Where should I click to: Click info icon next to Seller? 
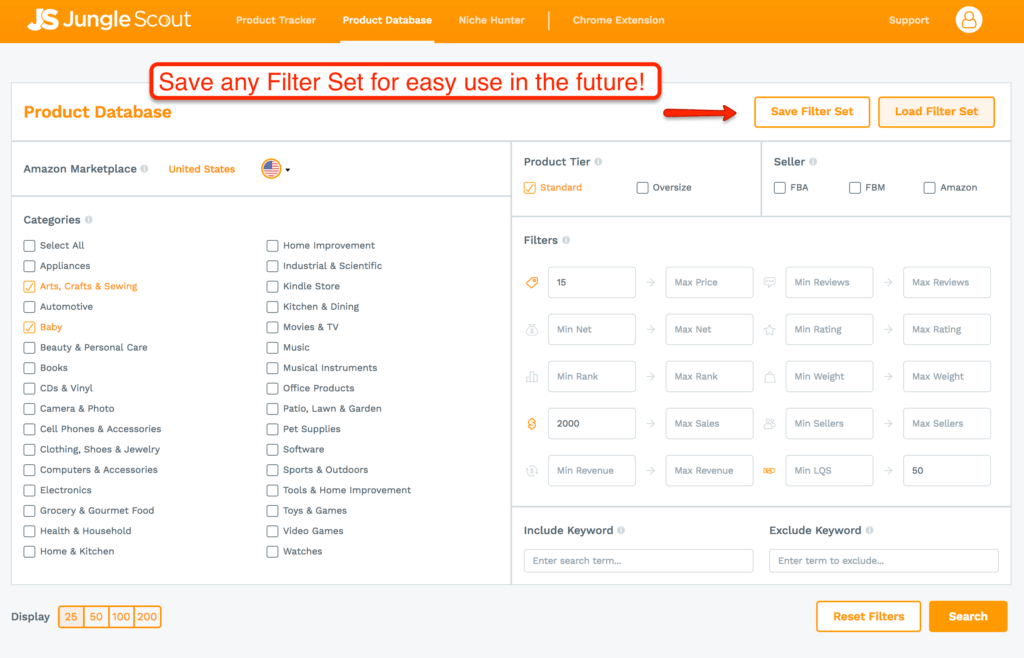pos(813,161)
